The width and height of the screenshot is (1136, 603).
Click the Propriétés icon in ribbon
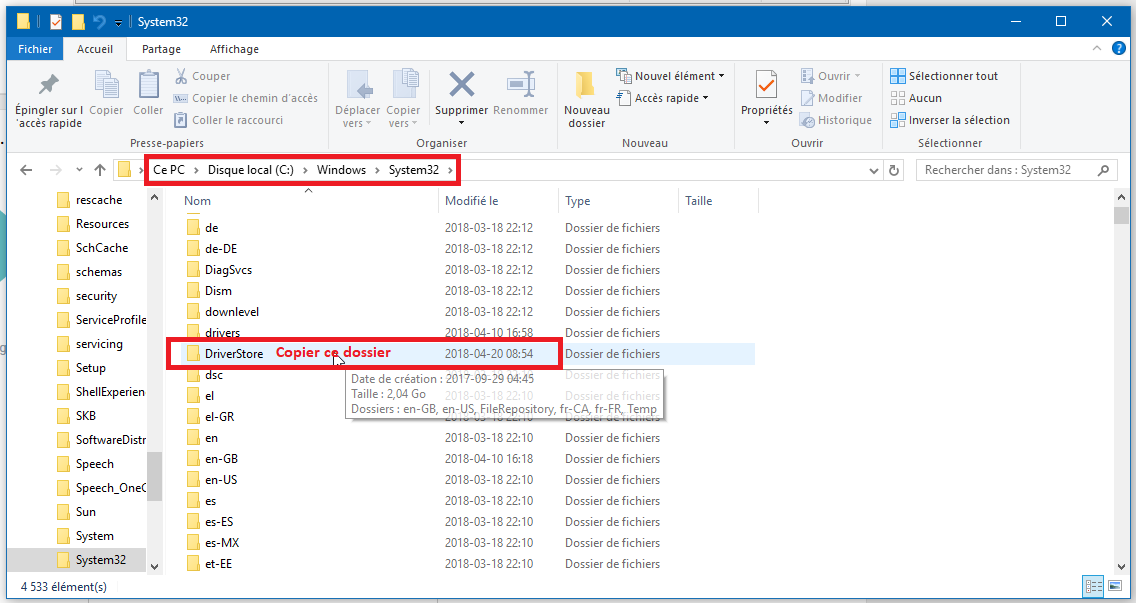[766, 85]
